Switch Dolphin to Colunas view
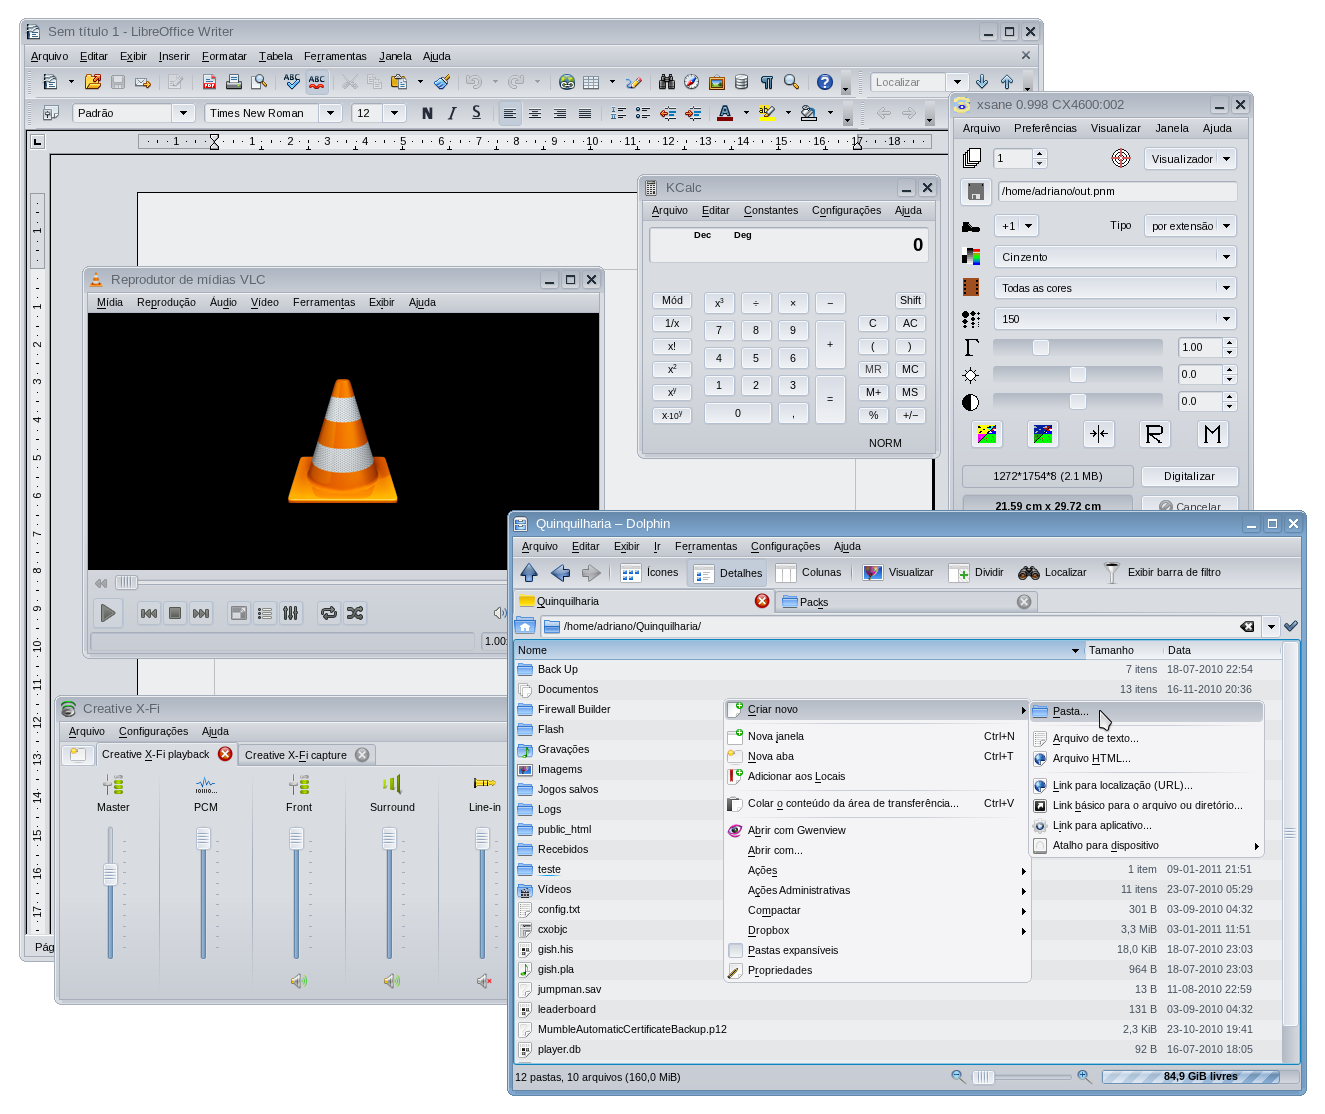 [x=810, y=573]
